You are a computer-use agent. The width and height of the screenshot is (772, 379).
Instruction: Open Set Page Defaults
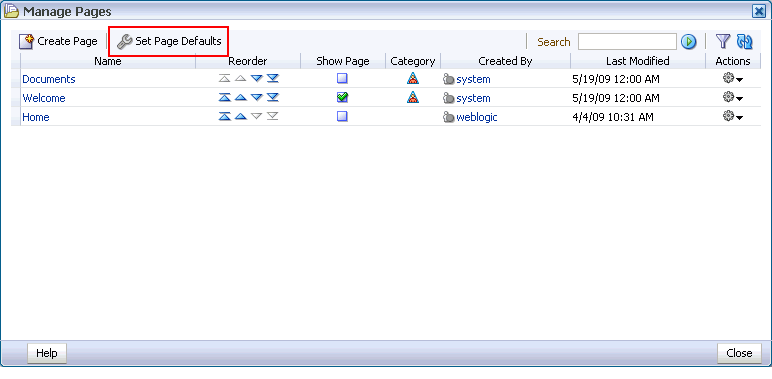(169, 41)
